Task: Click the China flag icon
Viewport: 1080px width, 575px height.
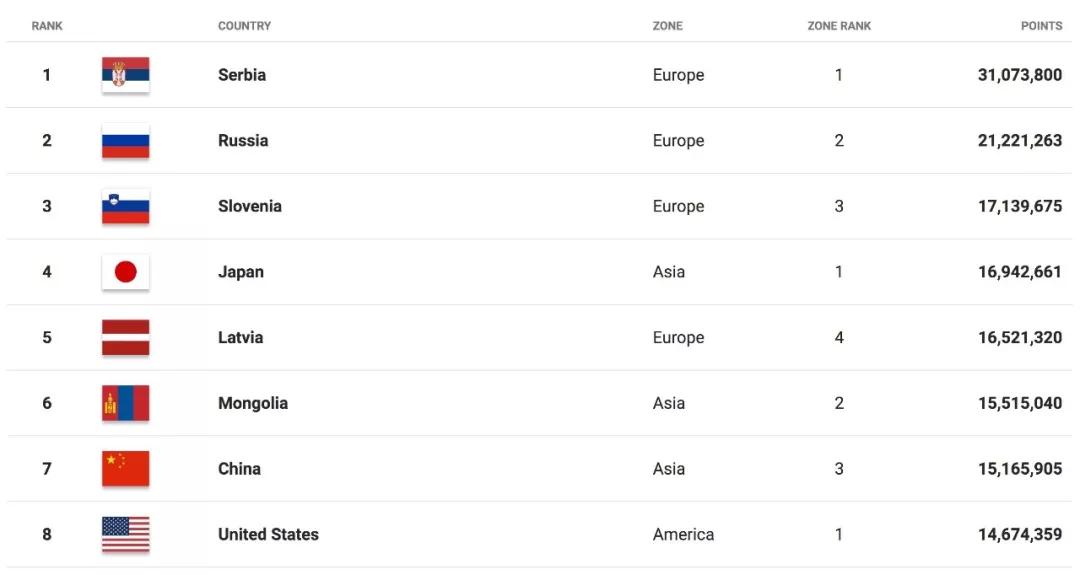Action: 125,469
